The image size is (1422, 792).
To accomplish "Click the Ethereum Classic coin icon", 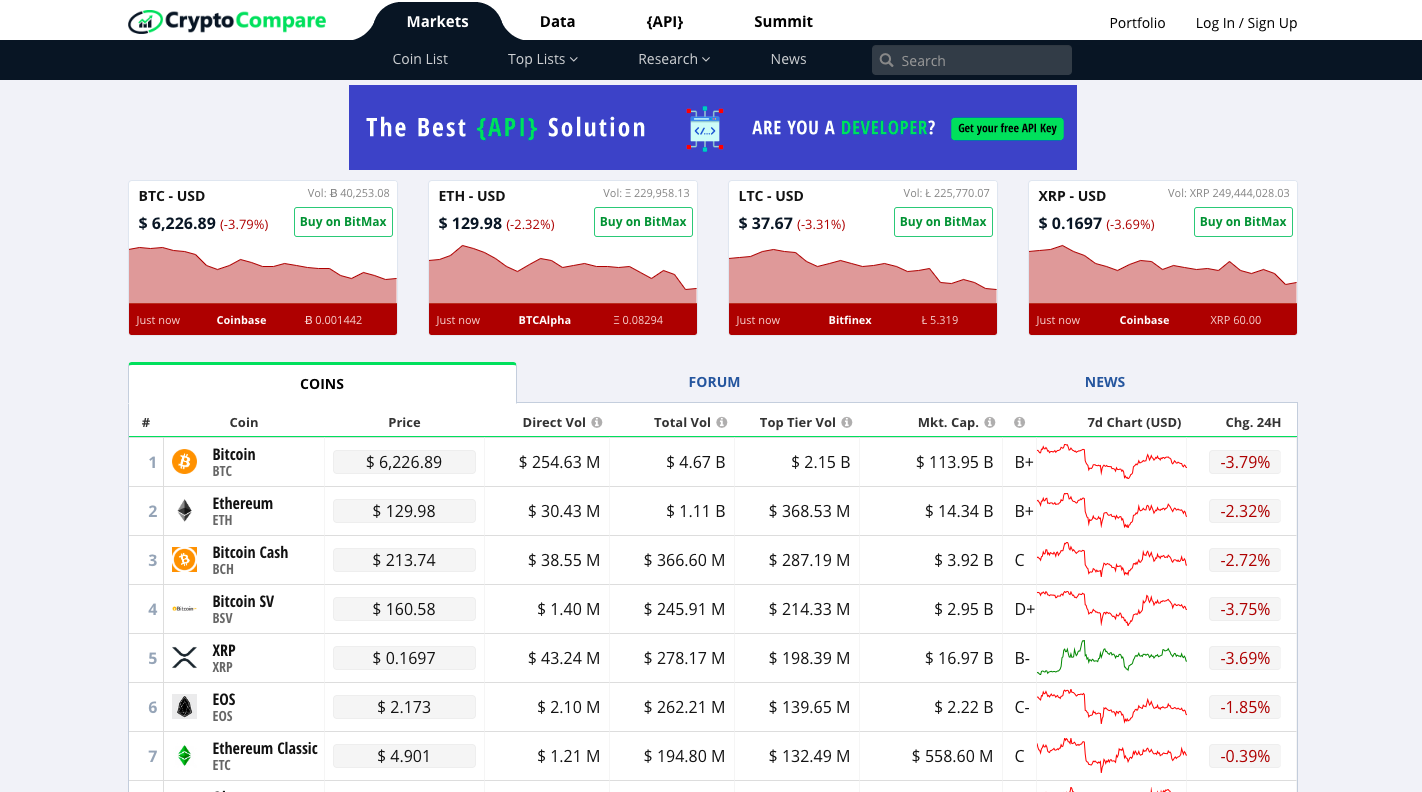I will tap(184, 756).
